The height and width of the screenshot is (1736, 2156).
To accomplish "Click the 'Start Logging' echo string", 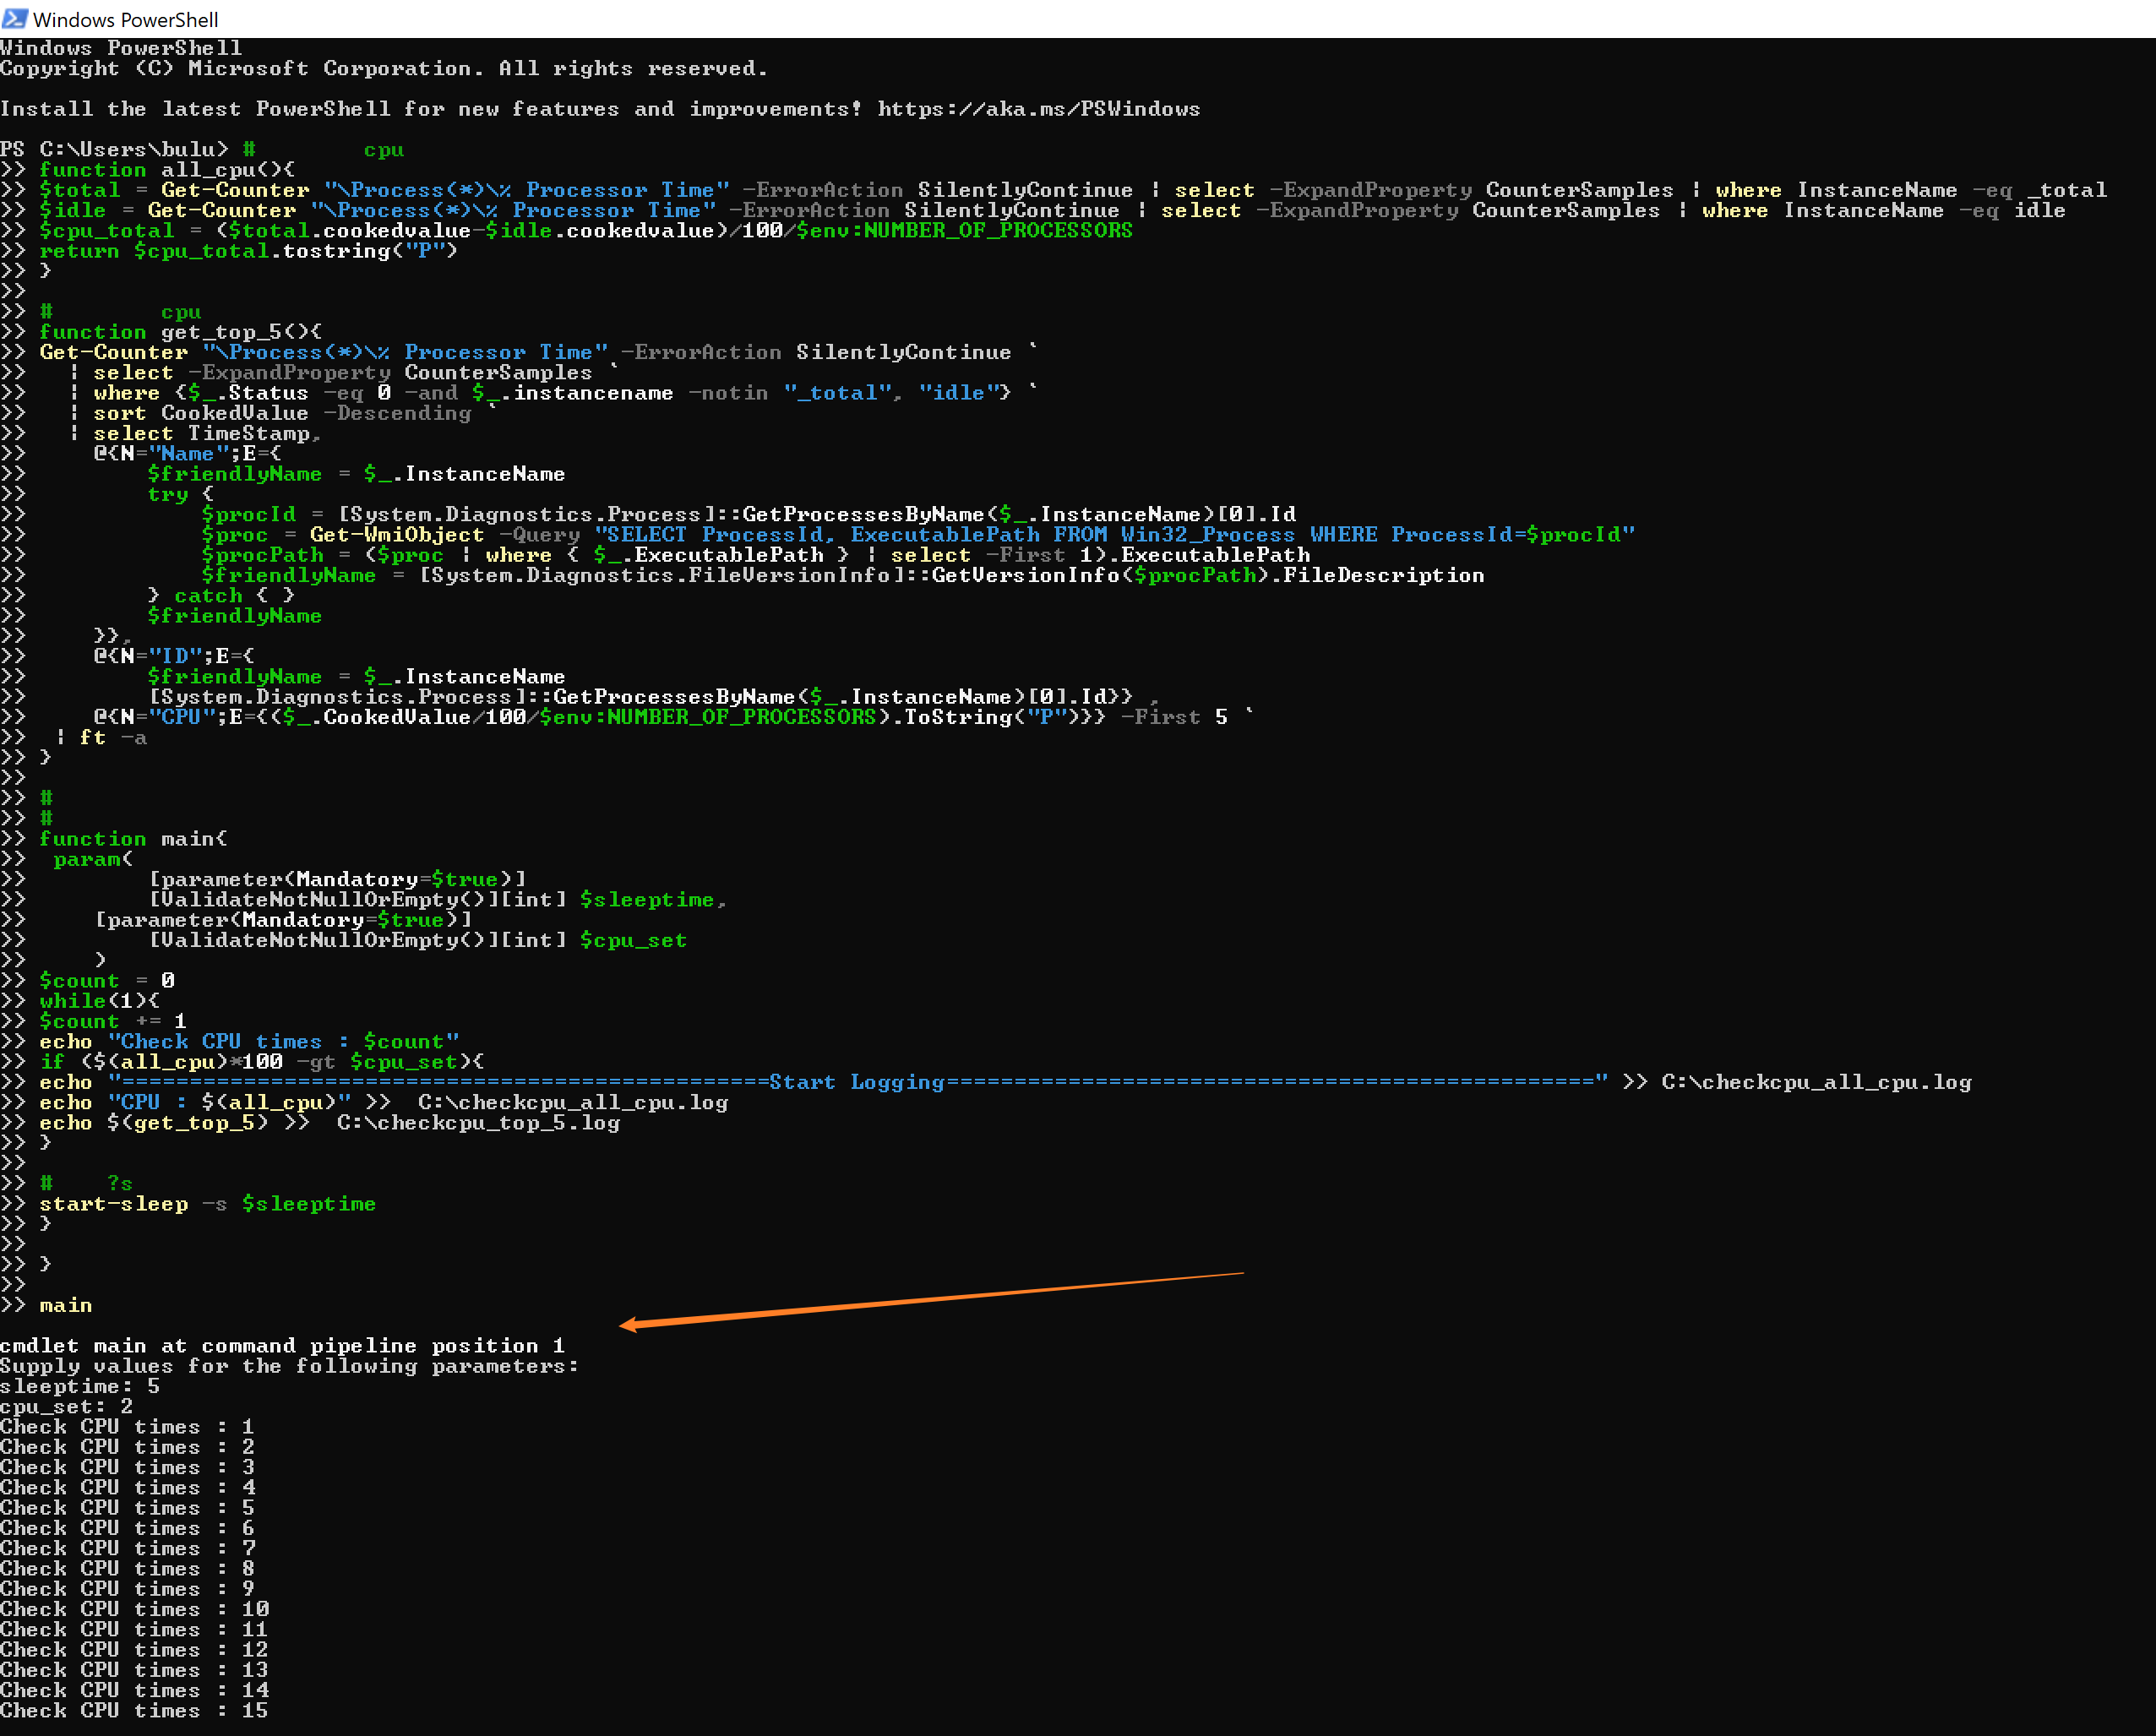I will pos(856,1082).
